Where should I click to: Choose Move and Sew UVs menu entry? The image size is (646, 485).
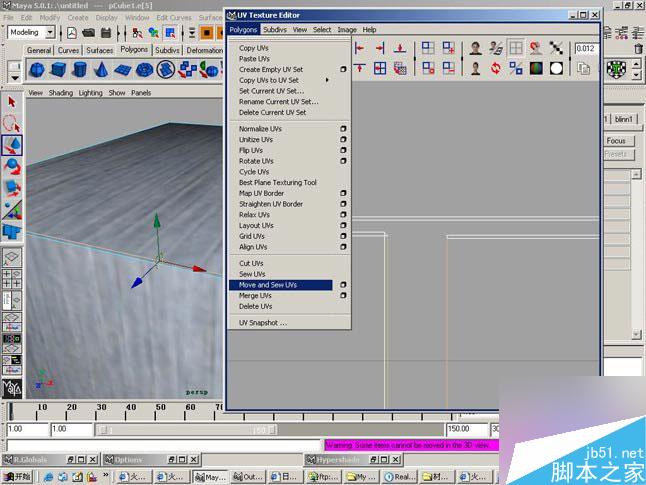(x=268, y=285)
